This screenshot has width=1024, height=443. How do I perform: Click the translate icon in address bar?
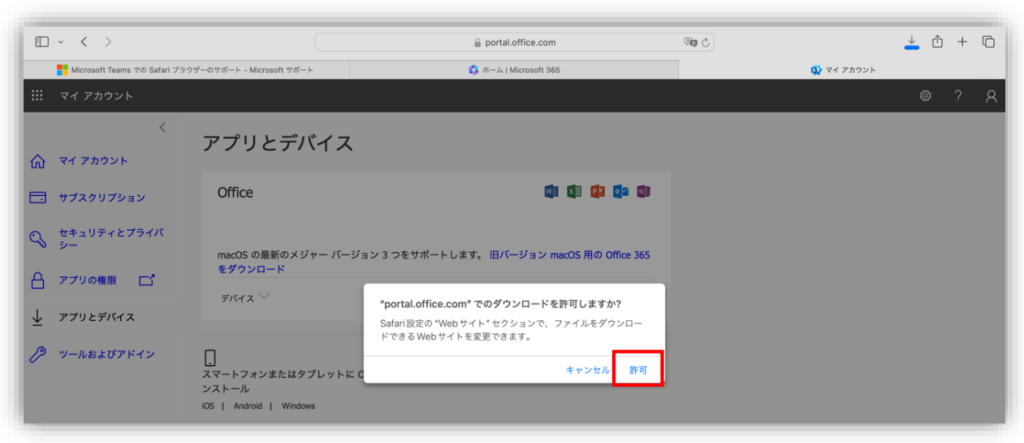[x=690, y=42]
